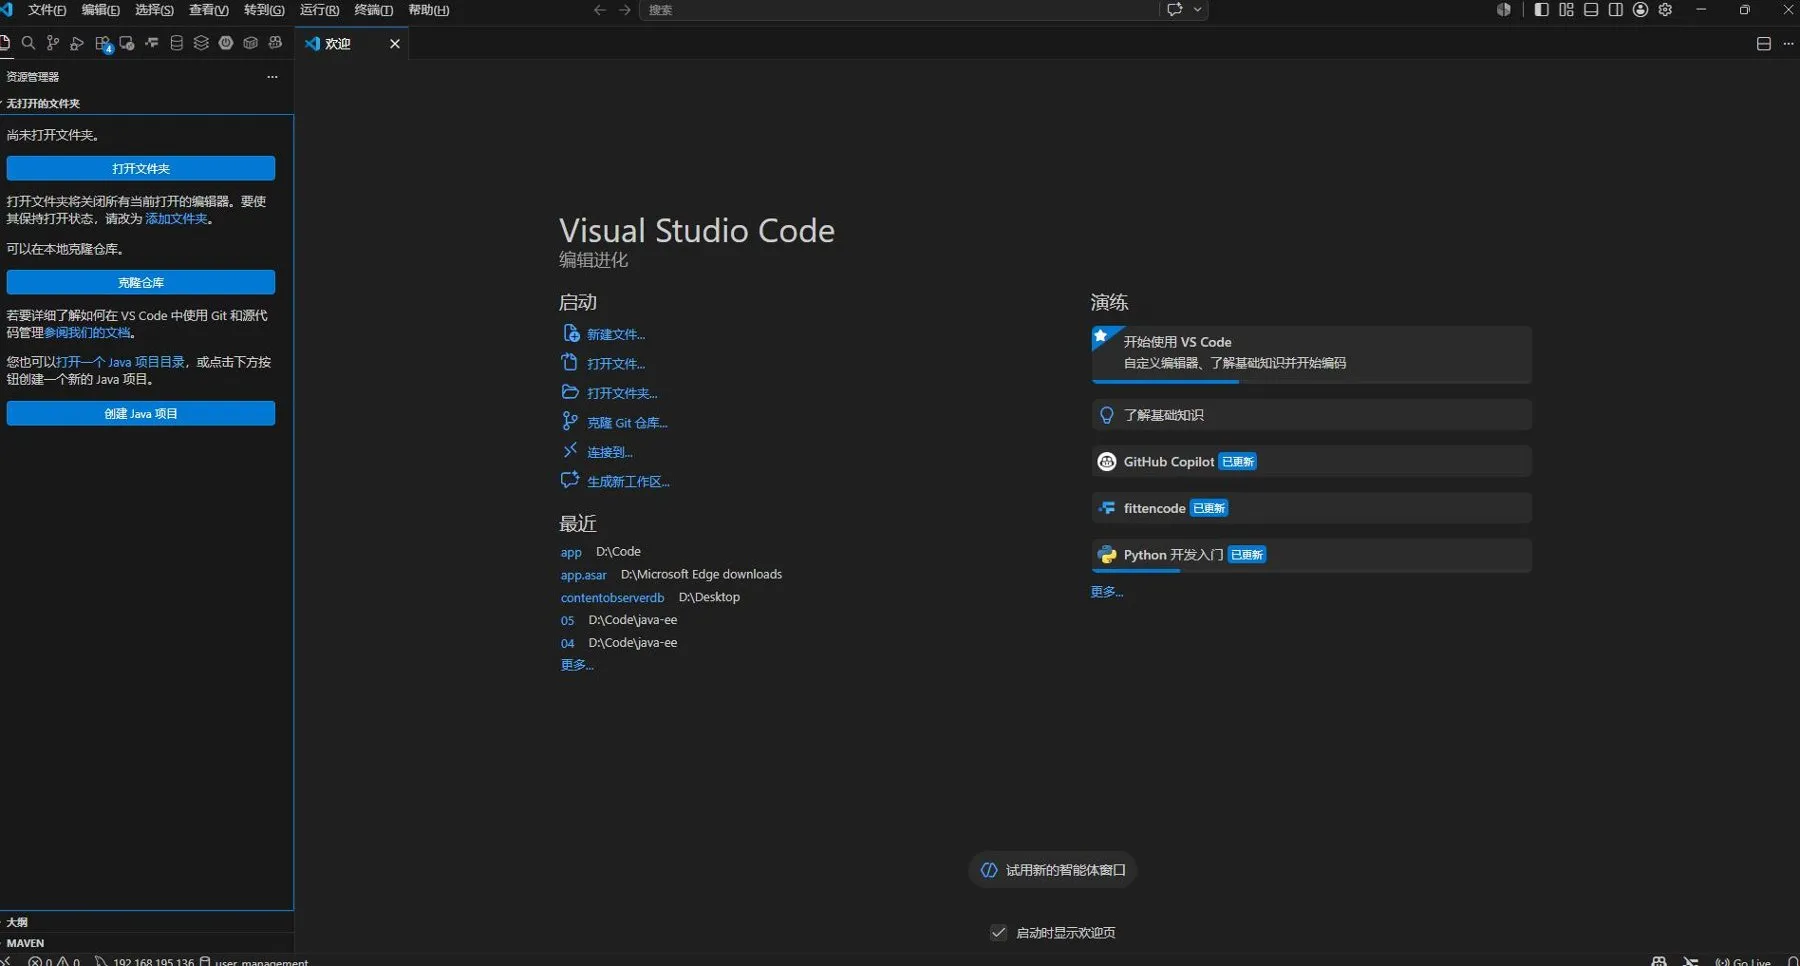
Task: Click the 克隆 Git 仓库... link
Action: point(627,423)
